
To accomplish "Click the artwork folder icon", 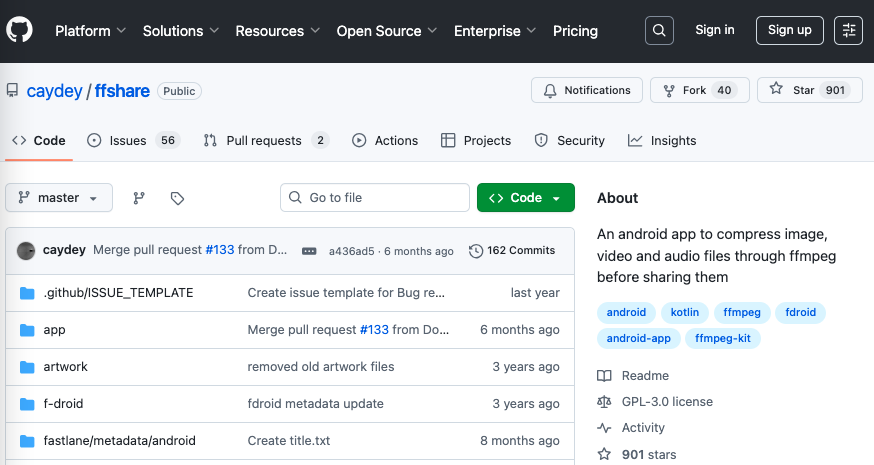I will [27, 367].
